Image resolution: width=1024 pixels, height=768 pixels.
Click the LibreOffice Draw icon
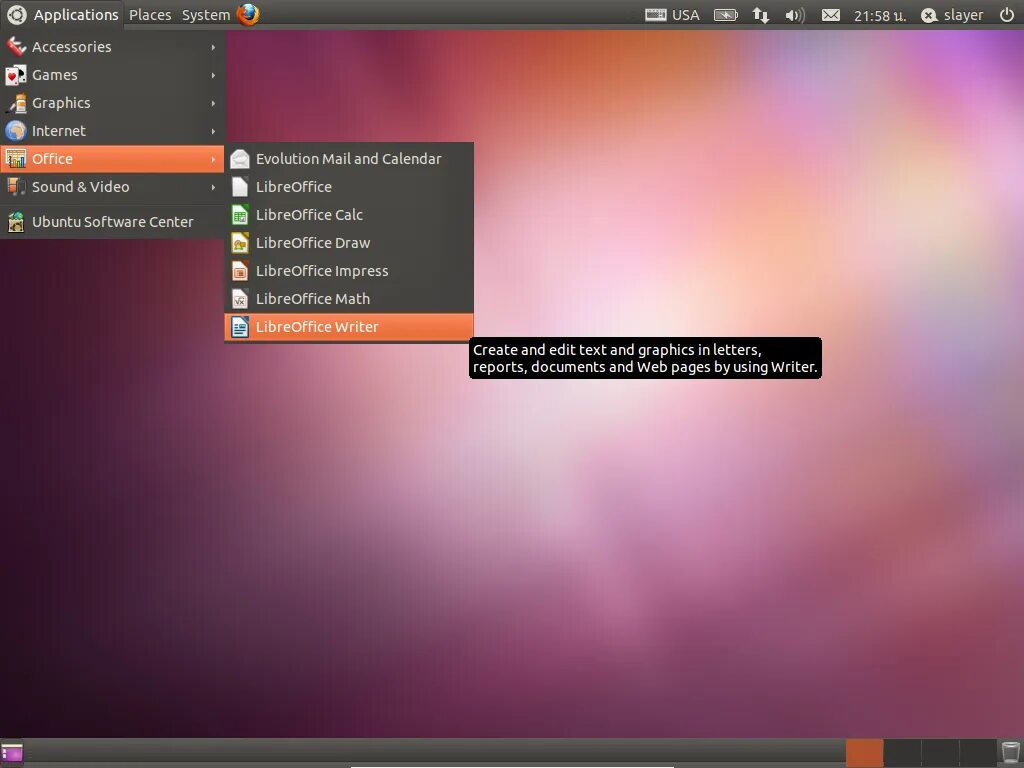(240, 243)
